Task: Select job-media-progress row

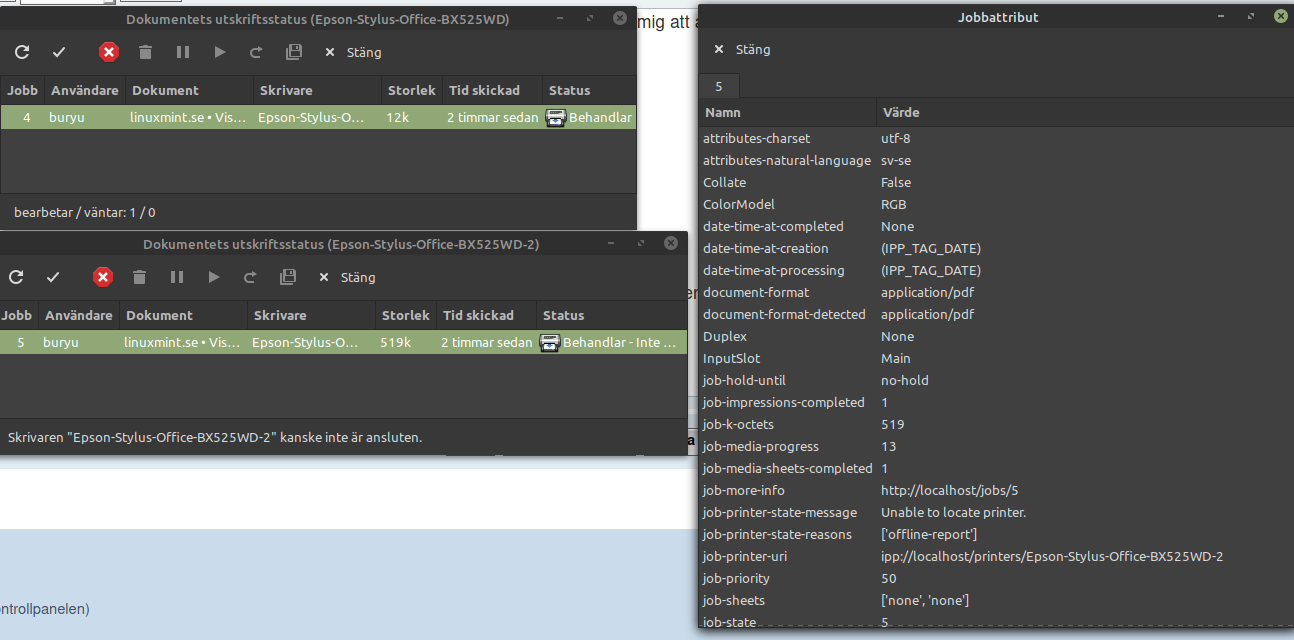Action: 996,446
